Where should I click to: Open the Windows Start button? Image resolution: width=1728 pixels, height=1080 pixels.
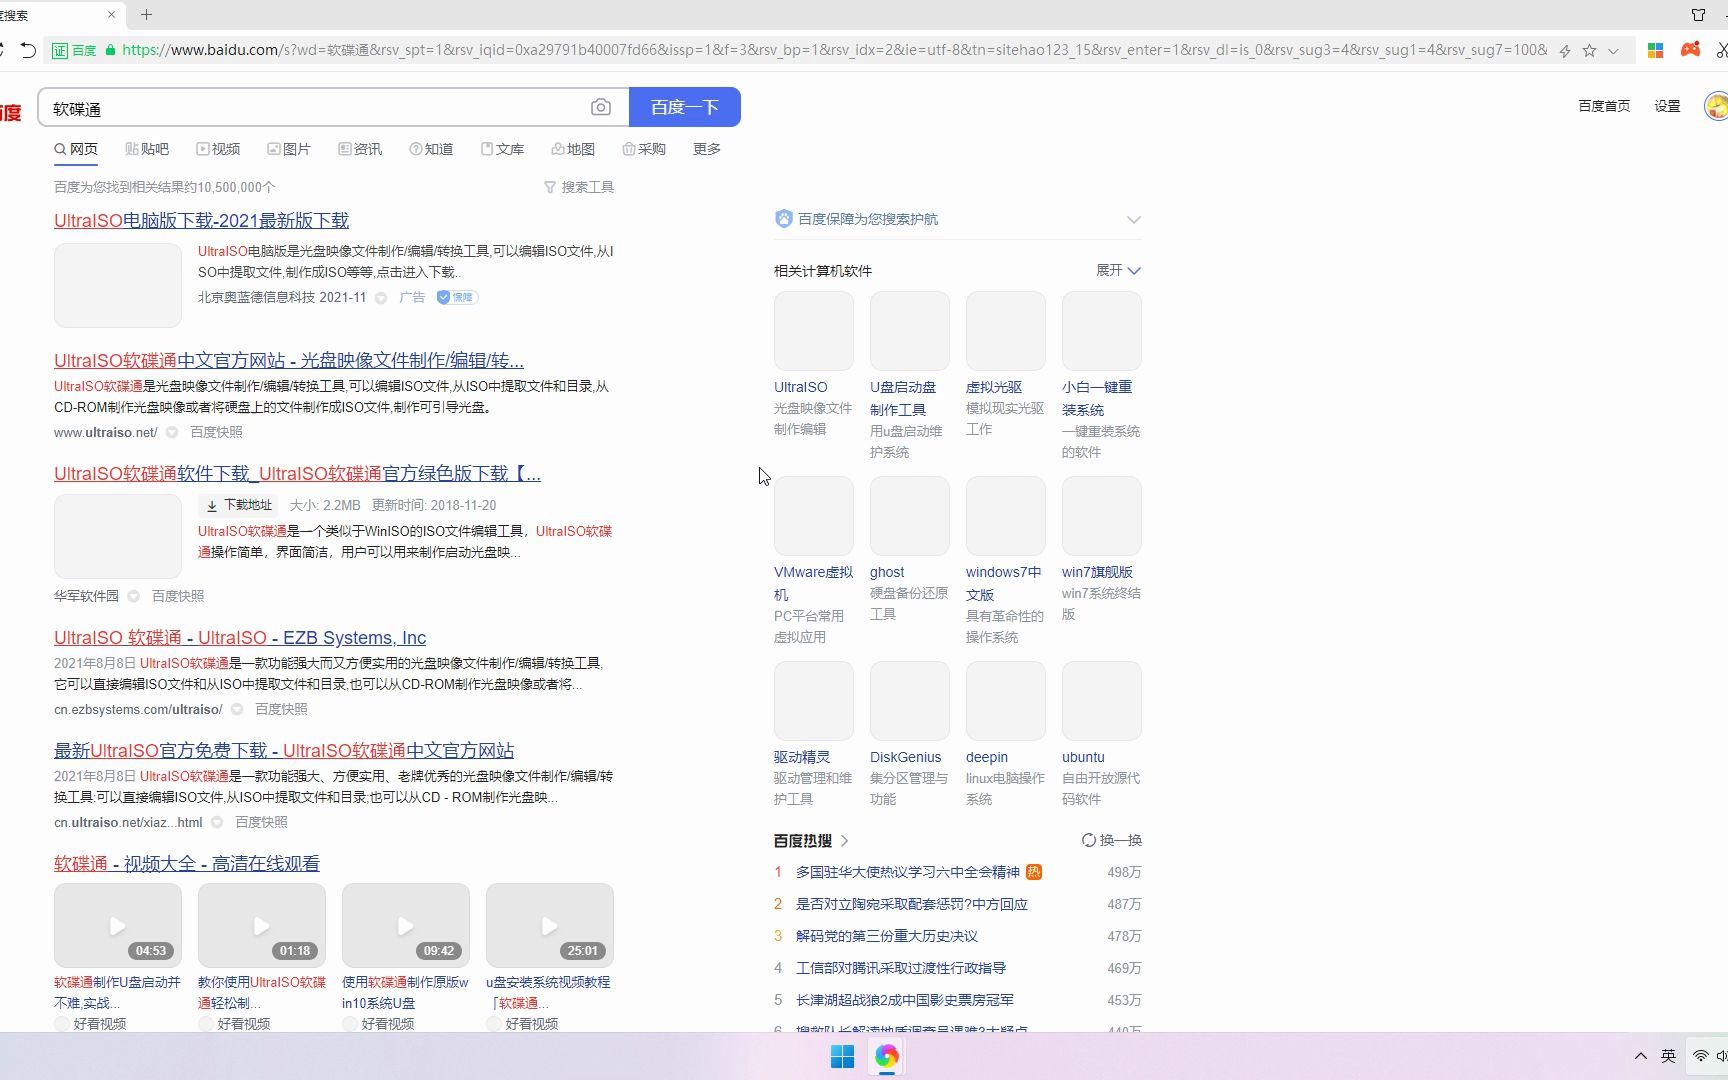coord(842,1056)
